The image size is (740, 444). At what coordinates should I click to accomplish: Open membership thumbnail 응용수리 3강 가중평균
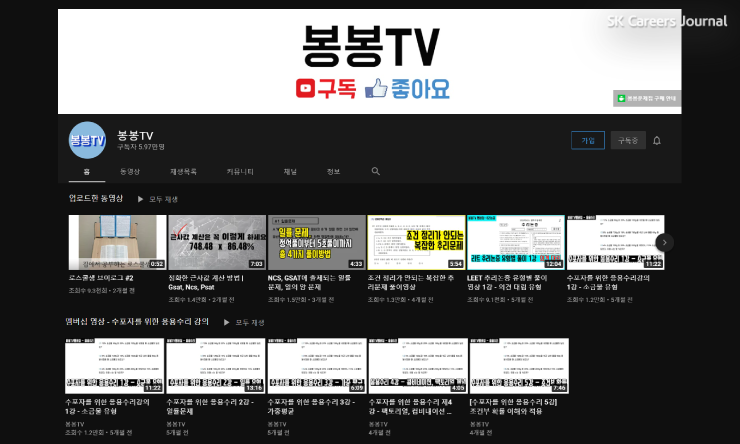click(x=317, y=366)
